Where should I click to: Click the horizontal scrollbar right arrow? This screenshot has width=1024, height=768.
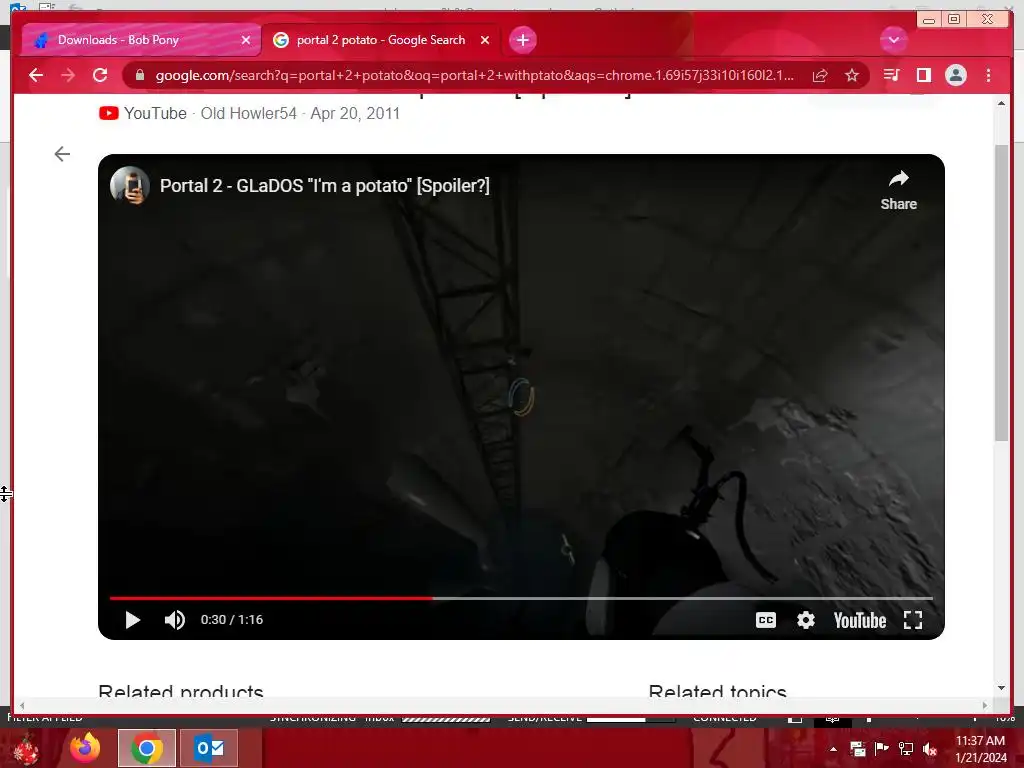[x=985, y=705]
